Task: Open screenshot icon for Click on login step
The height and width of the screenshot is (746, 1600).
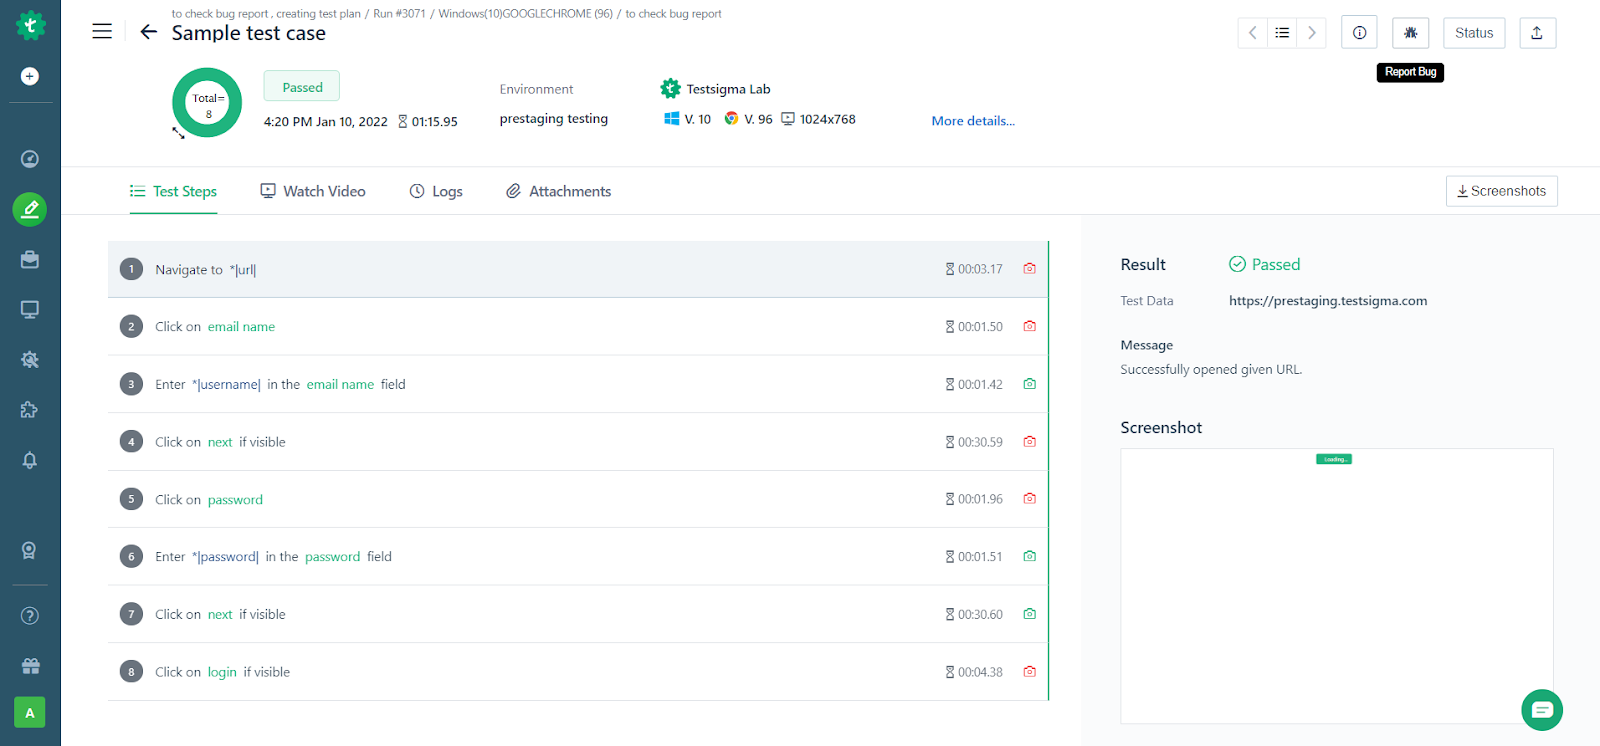Action: pyautogui.click(x=1029, y=672)
